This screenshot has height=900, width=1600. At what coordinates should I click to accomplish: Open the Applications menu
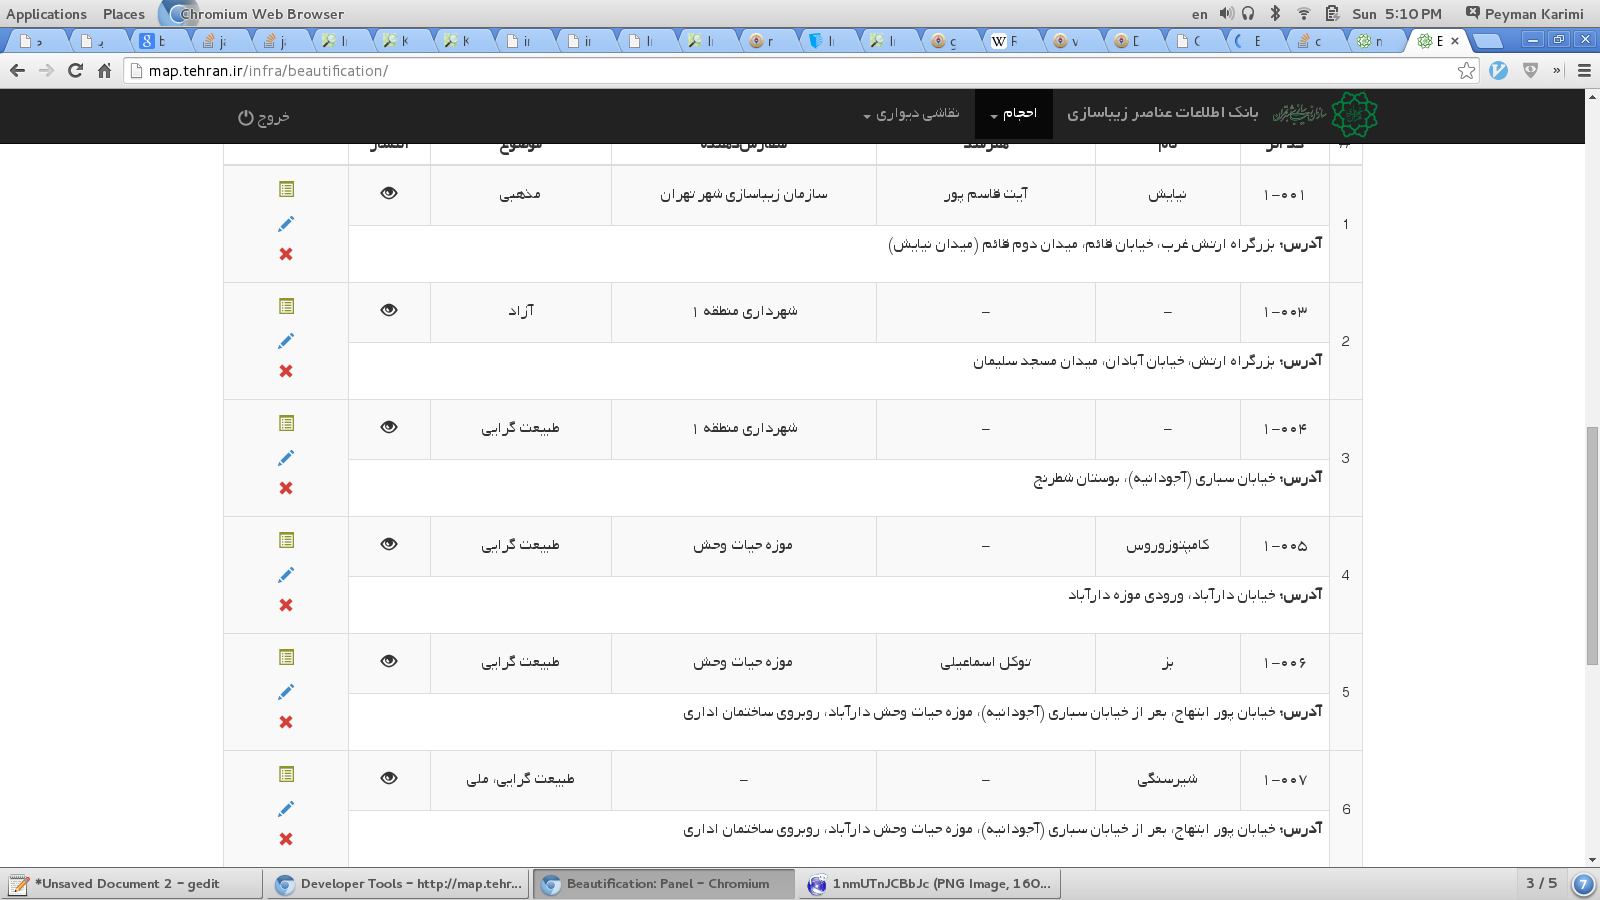[46, 14]
